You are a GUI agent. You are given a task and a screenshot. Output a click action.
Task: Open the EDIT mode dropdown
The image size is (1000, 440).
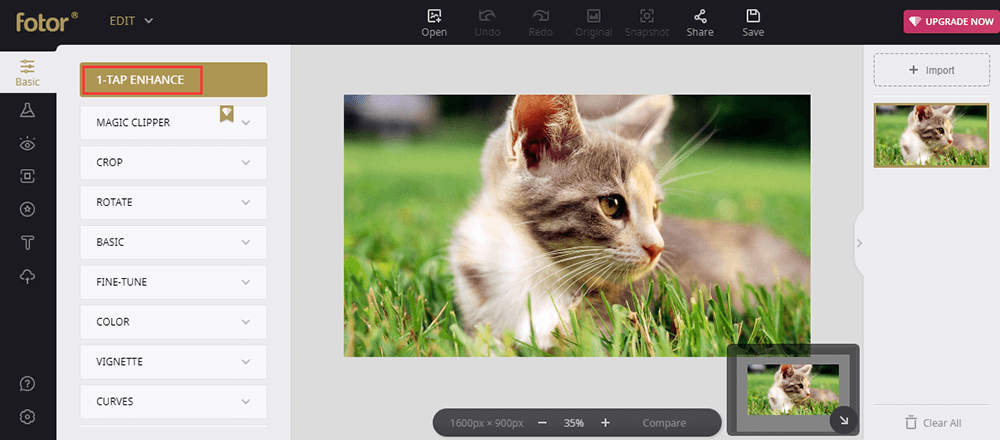(131, 20)
